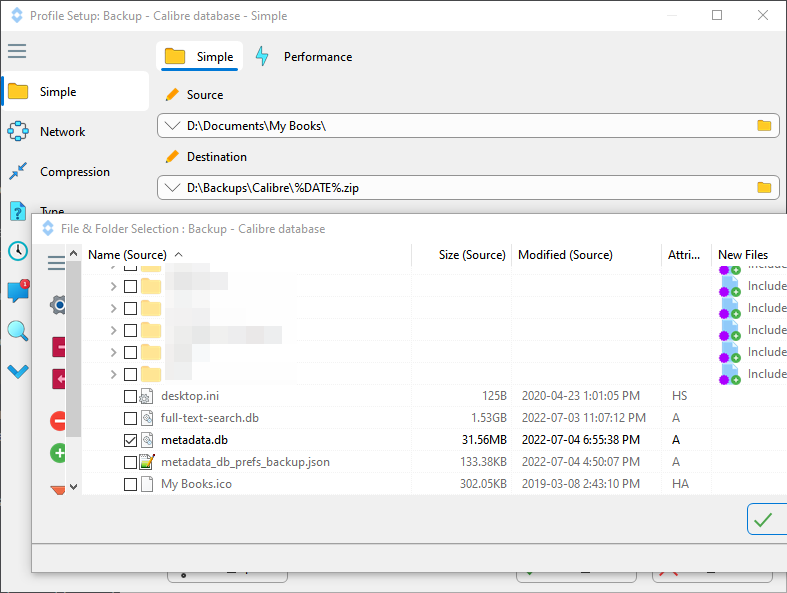Click the pencil icon next to Source
This screenshot has height=593, width=787.
click(x=172, y=94)
